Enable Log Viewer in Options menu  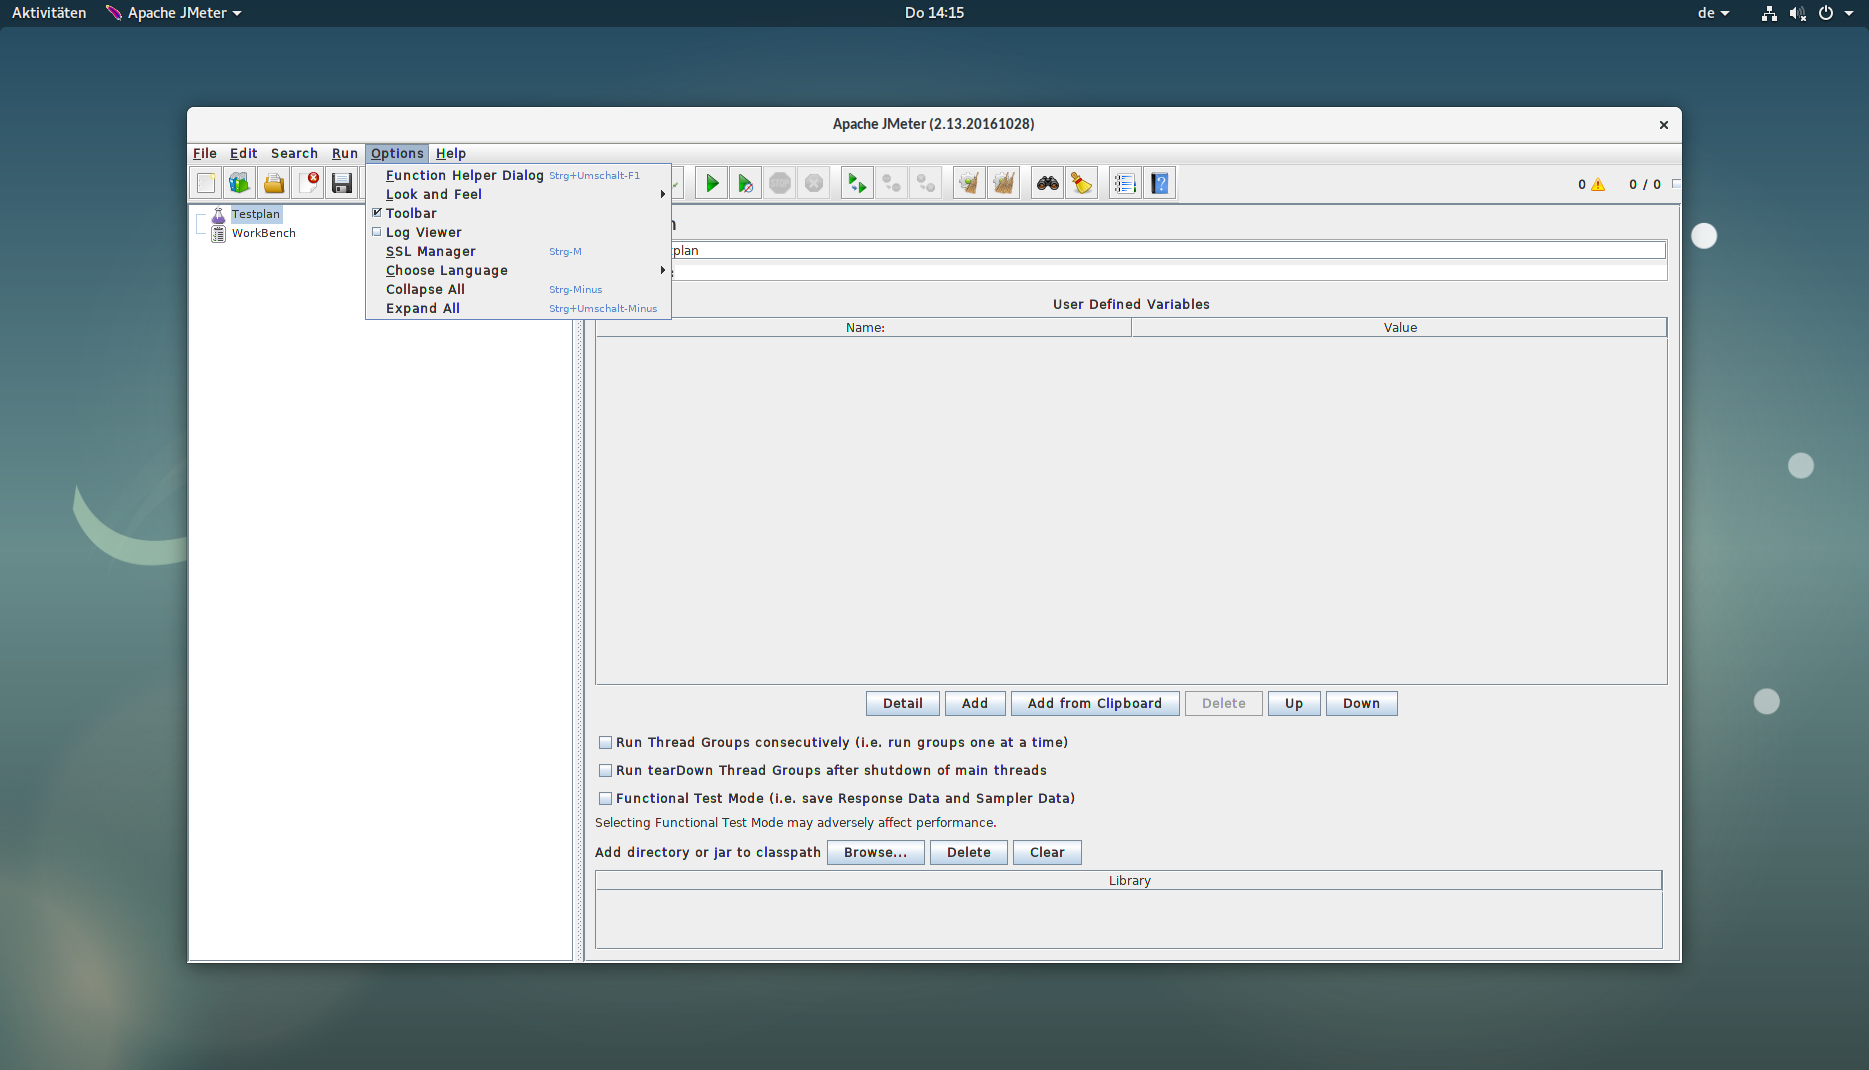point(377,232)
